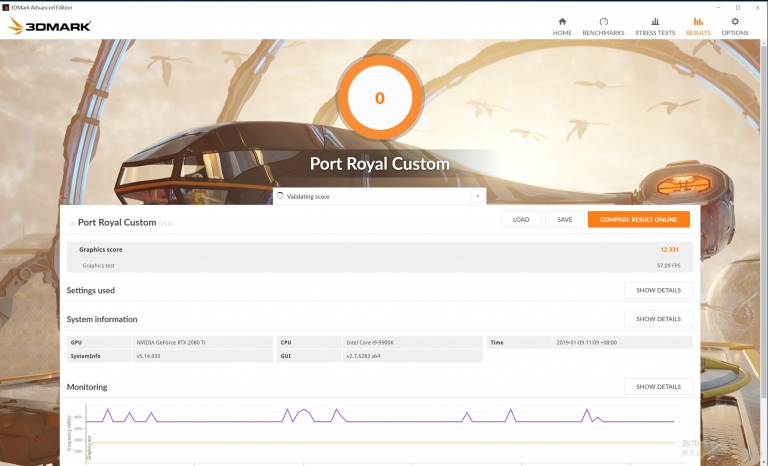Click the orange score circle showing 0
The image size is (768, 466).
click(x=380, y=98)
